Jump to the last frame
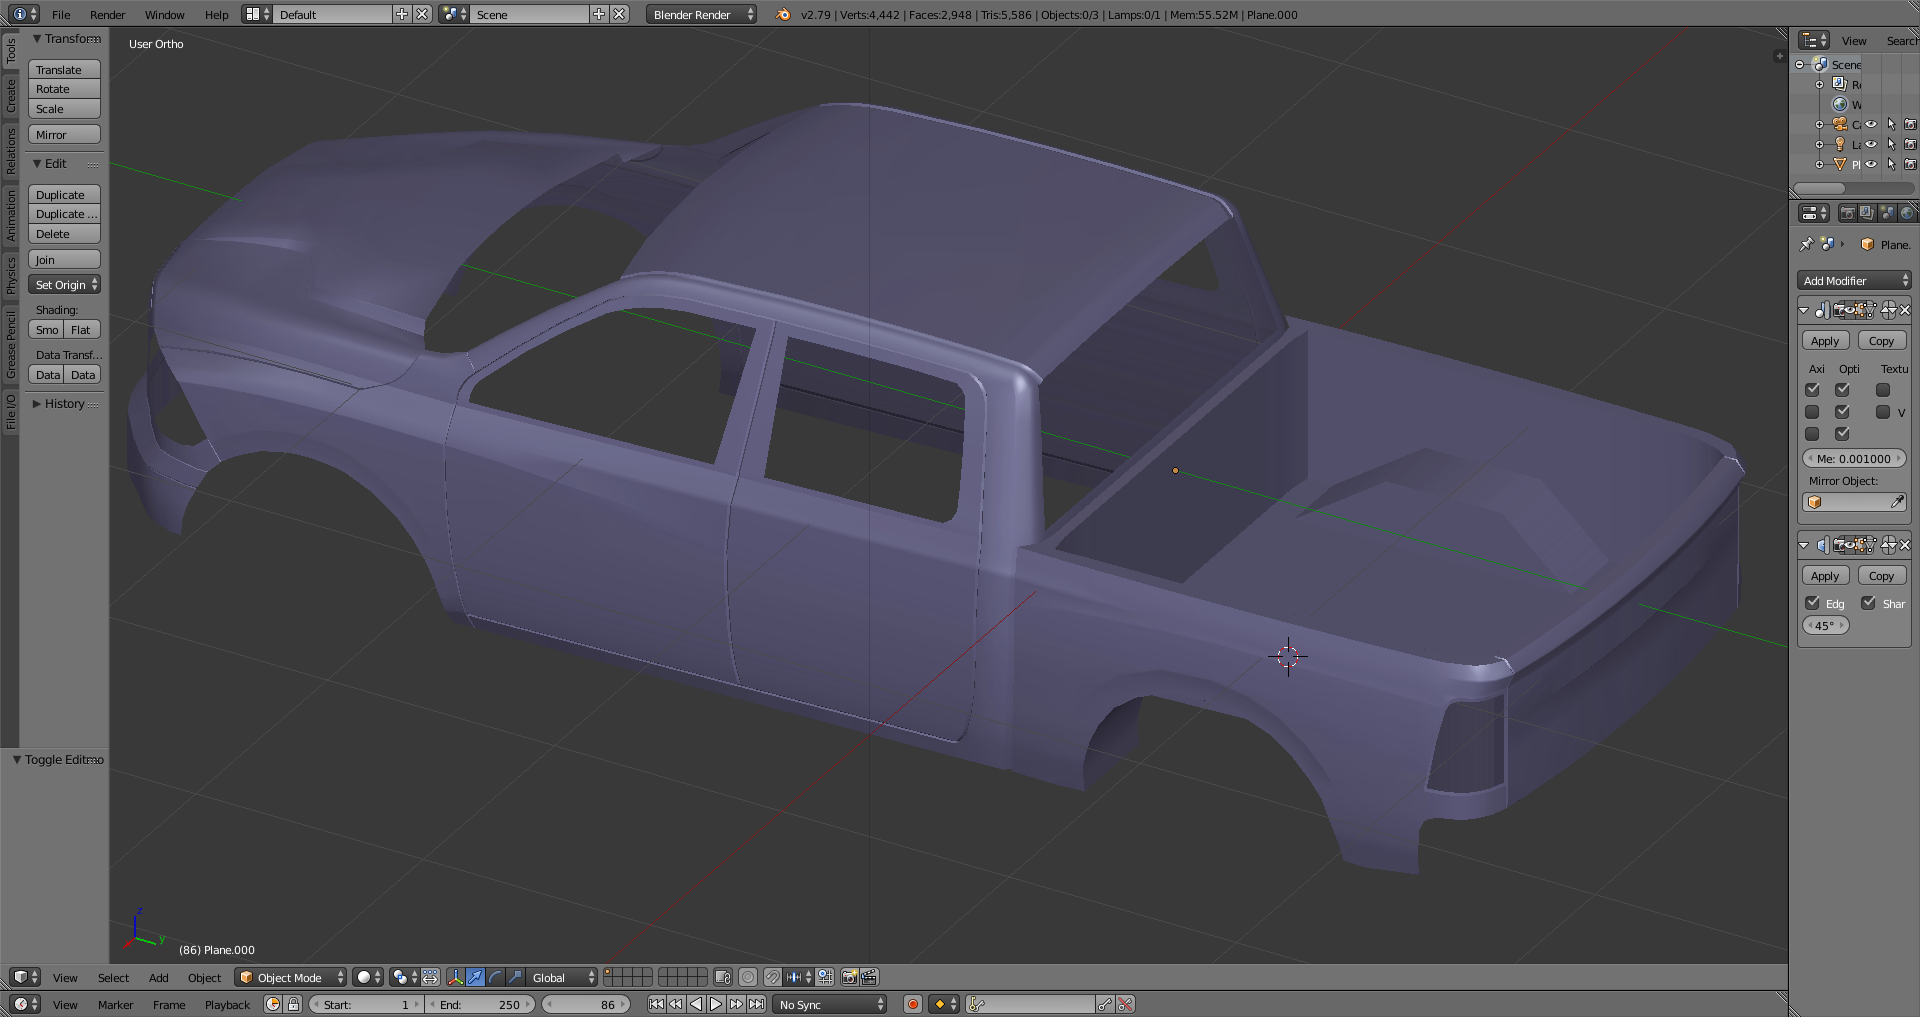Screen dimensions: 1920x1017 point(757,1004)
